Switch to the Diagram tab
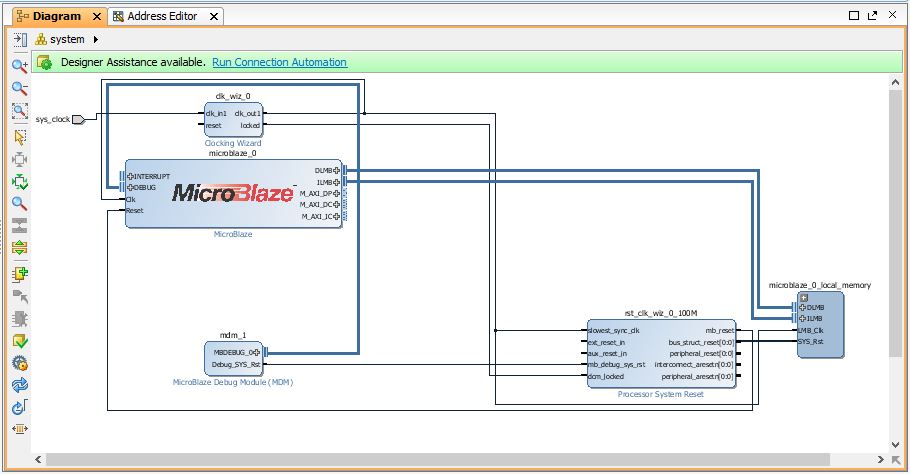This screenshot has height=474, width=910. pos(57,16)
